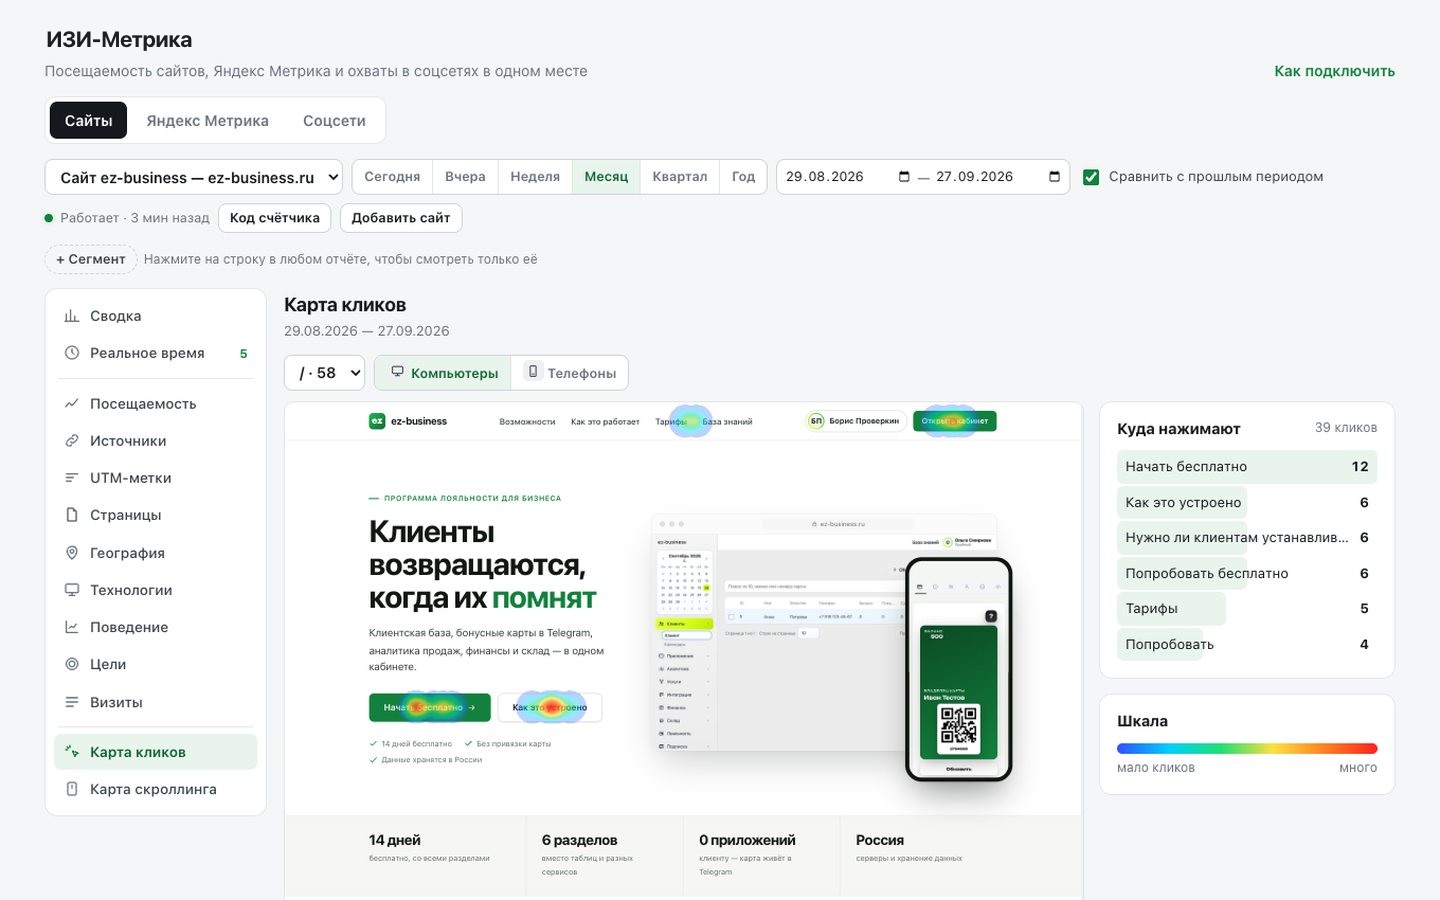Click Открыть кабинет button in preview header

[x=955, y=421]
